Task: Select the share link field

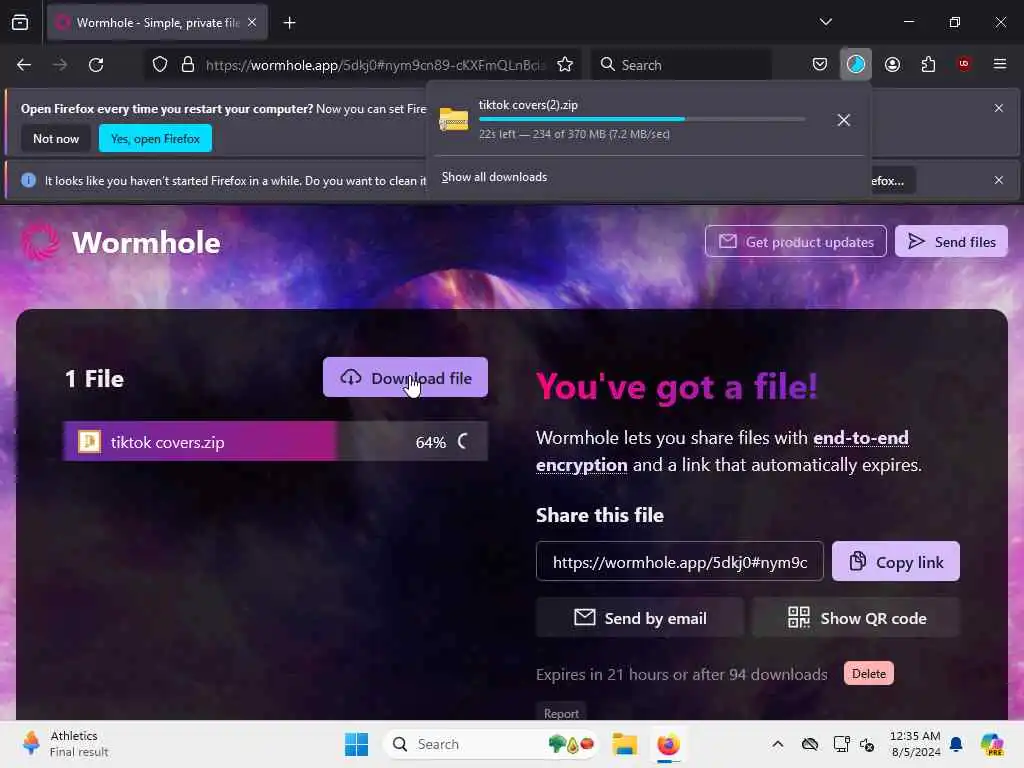Action: coord(679,562)
